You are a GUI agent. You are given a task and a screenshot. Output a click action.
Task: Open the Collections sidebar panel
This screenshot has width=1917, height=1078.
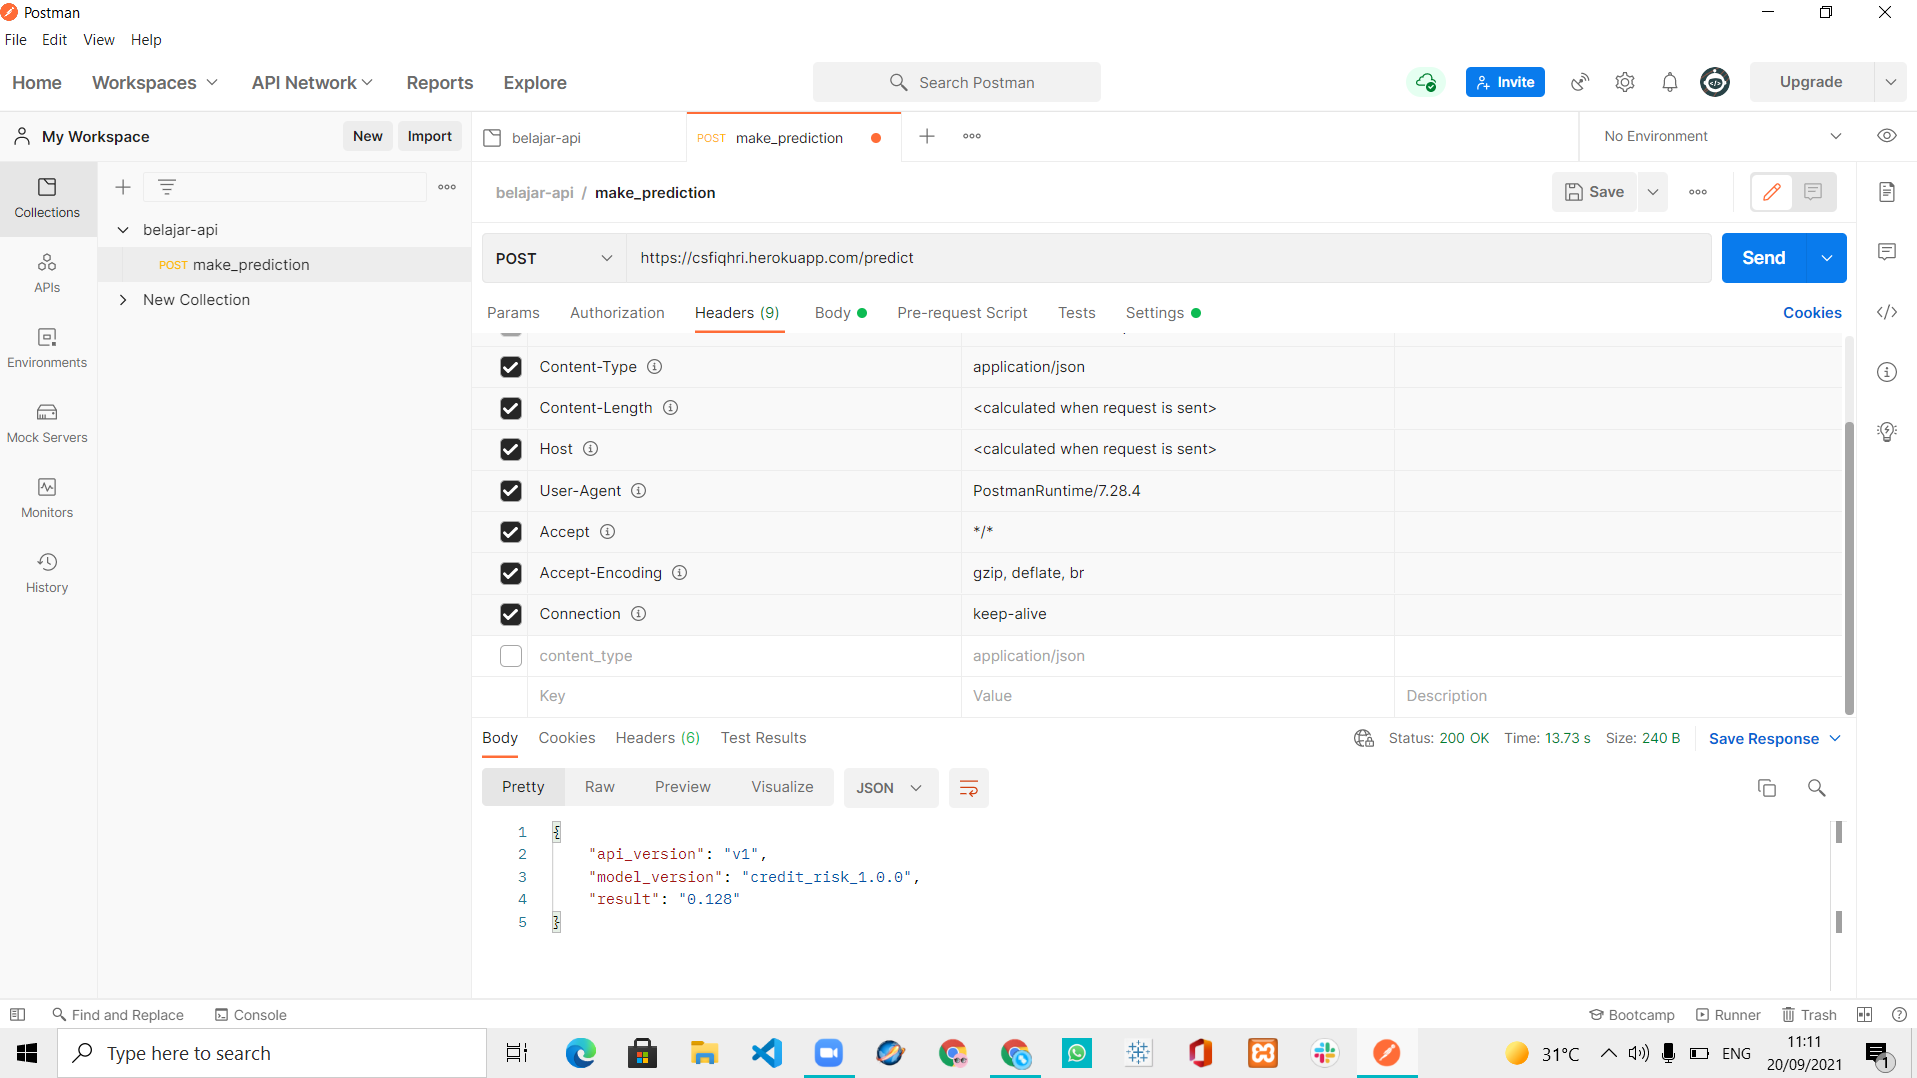[x=47, y=198]
